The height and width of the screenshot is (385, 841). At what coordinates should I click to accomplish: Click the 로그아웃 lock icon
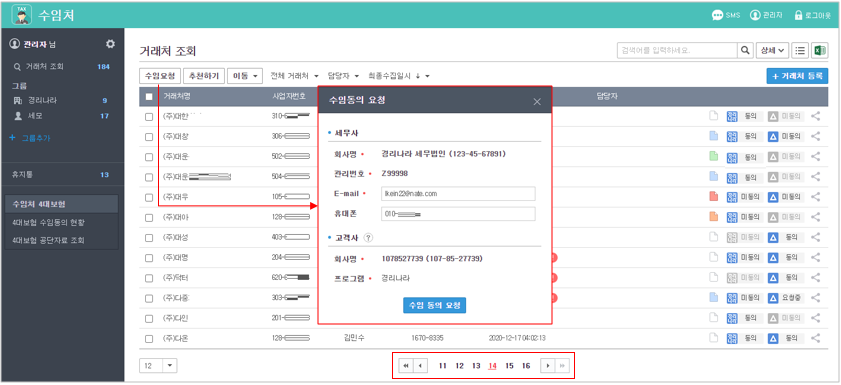click(798, 15)
